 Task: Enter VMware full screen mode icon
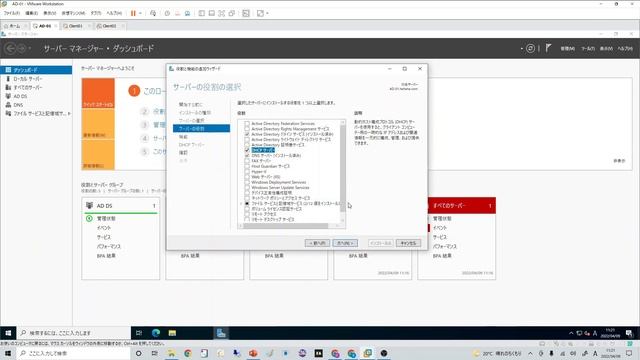tap(222, 13)
